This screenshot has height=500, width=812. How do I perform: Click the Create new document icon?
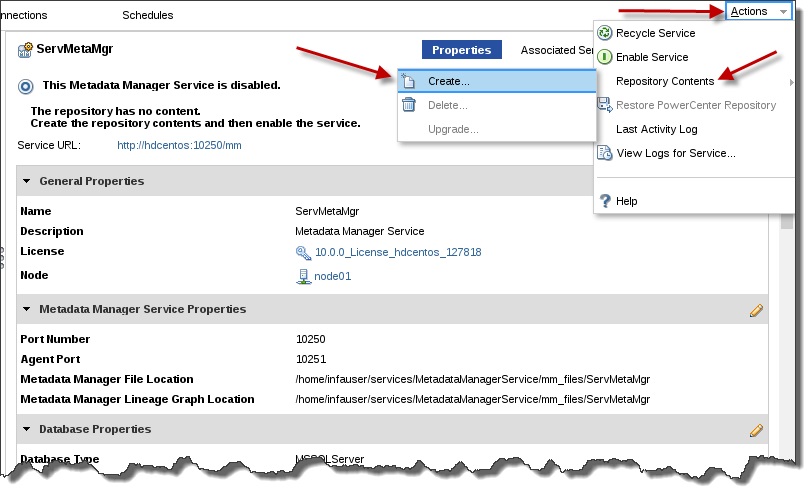point(409,81)
